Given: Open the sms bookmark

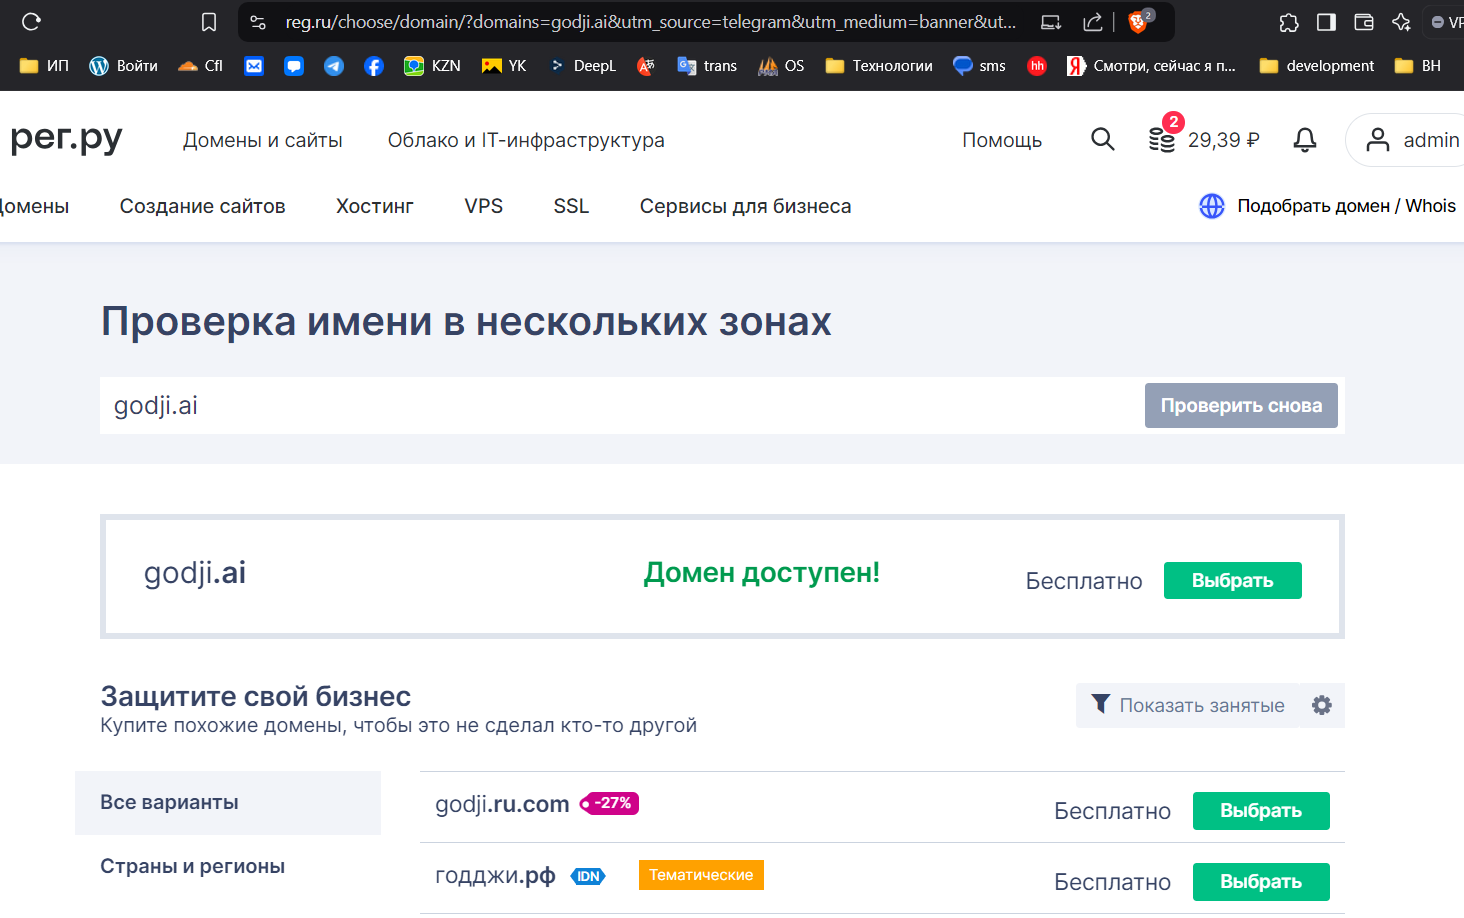Looking at the screenshot, I should 979,66.
